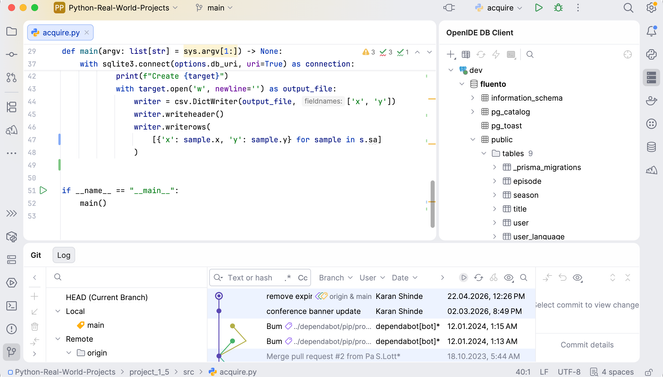Open Python-Real-World-Projects project dropdown

[116, 8]
